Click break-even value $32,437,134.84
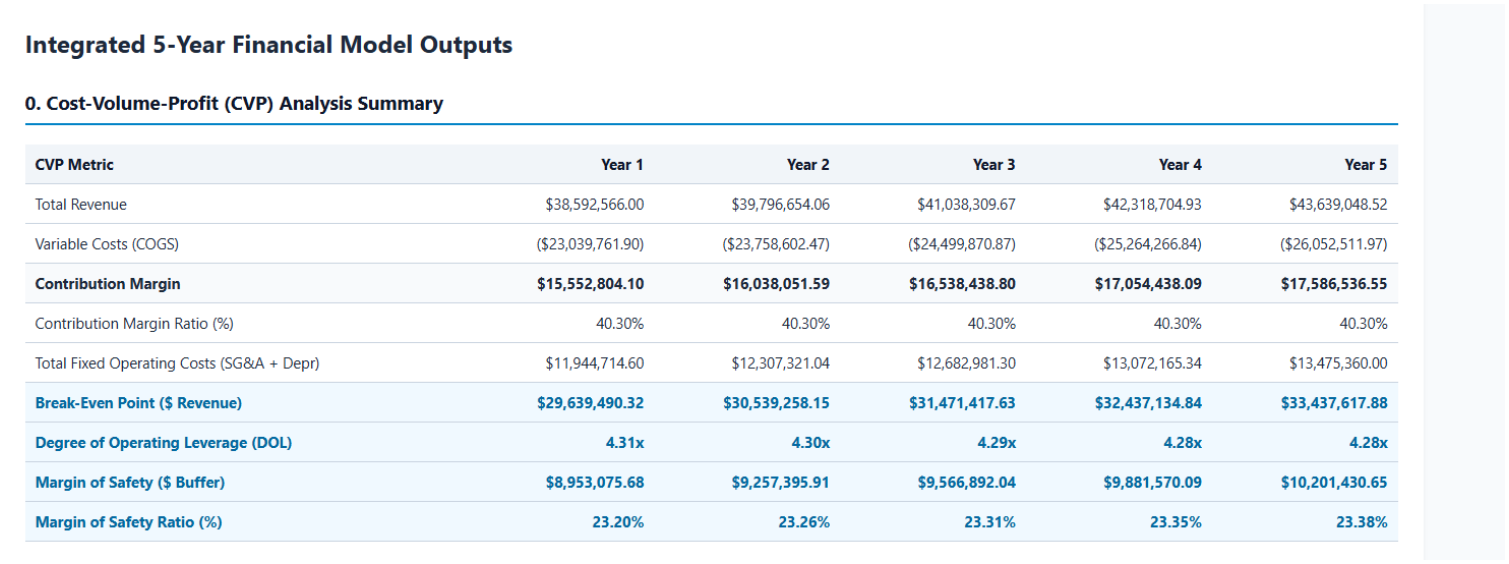Image resolution: width=1509 pixels, height=564 pixels. [x=1149, y=403]
